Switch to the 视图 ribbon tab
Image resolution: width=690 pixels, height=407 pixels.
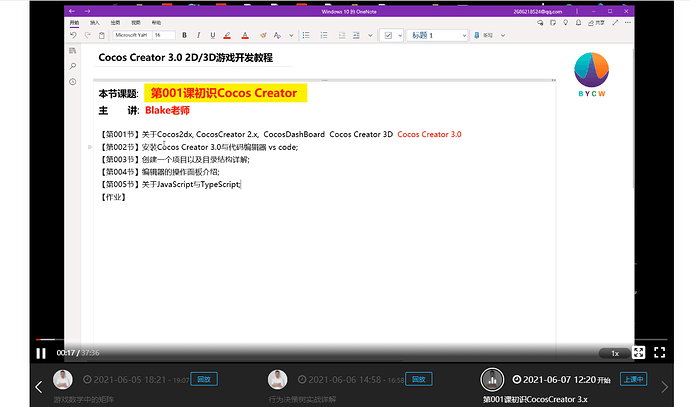136,23
